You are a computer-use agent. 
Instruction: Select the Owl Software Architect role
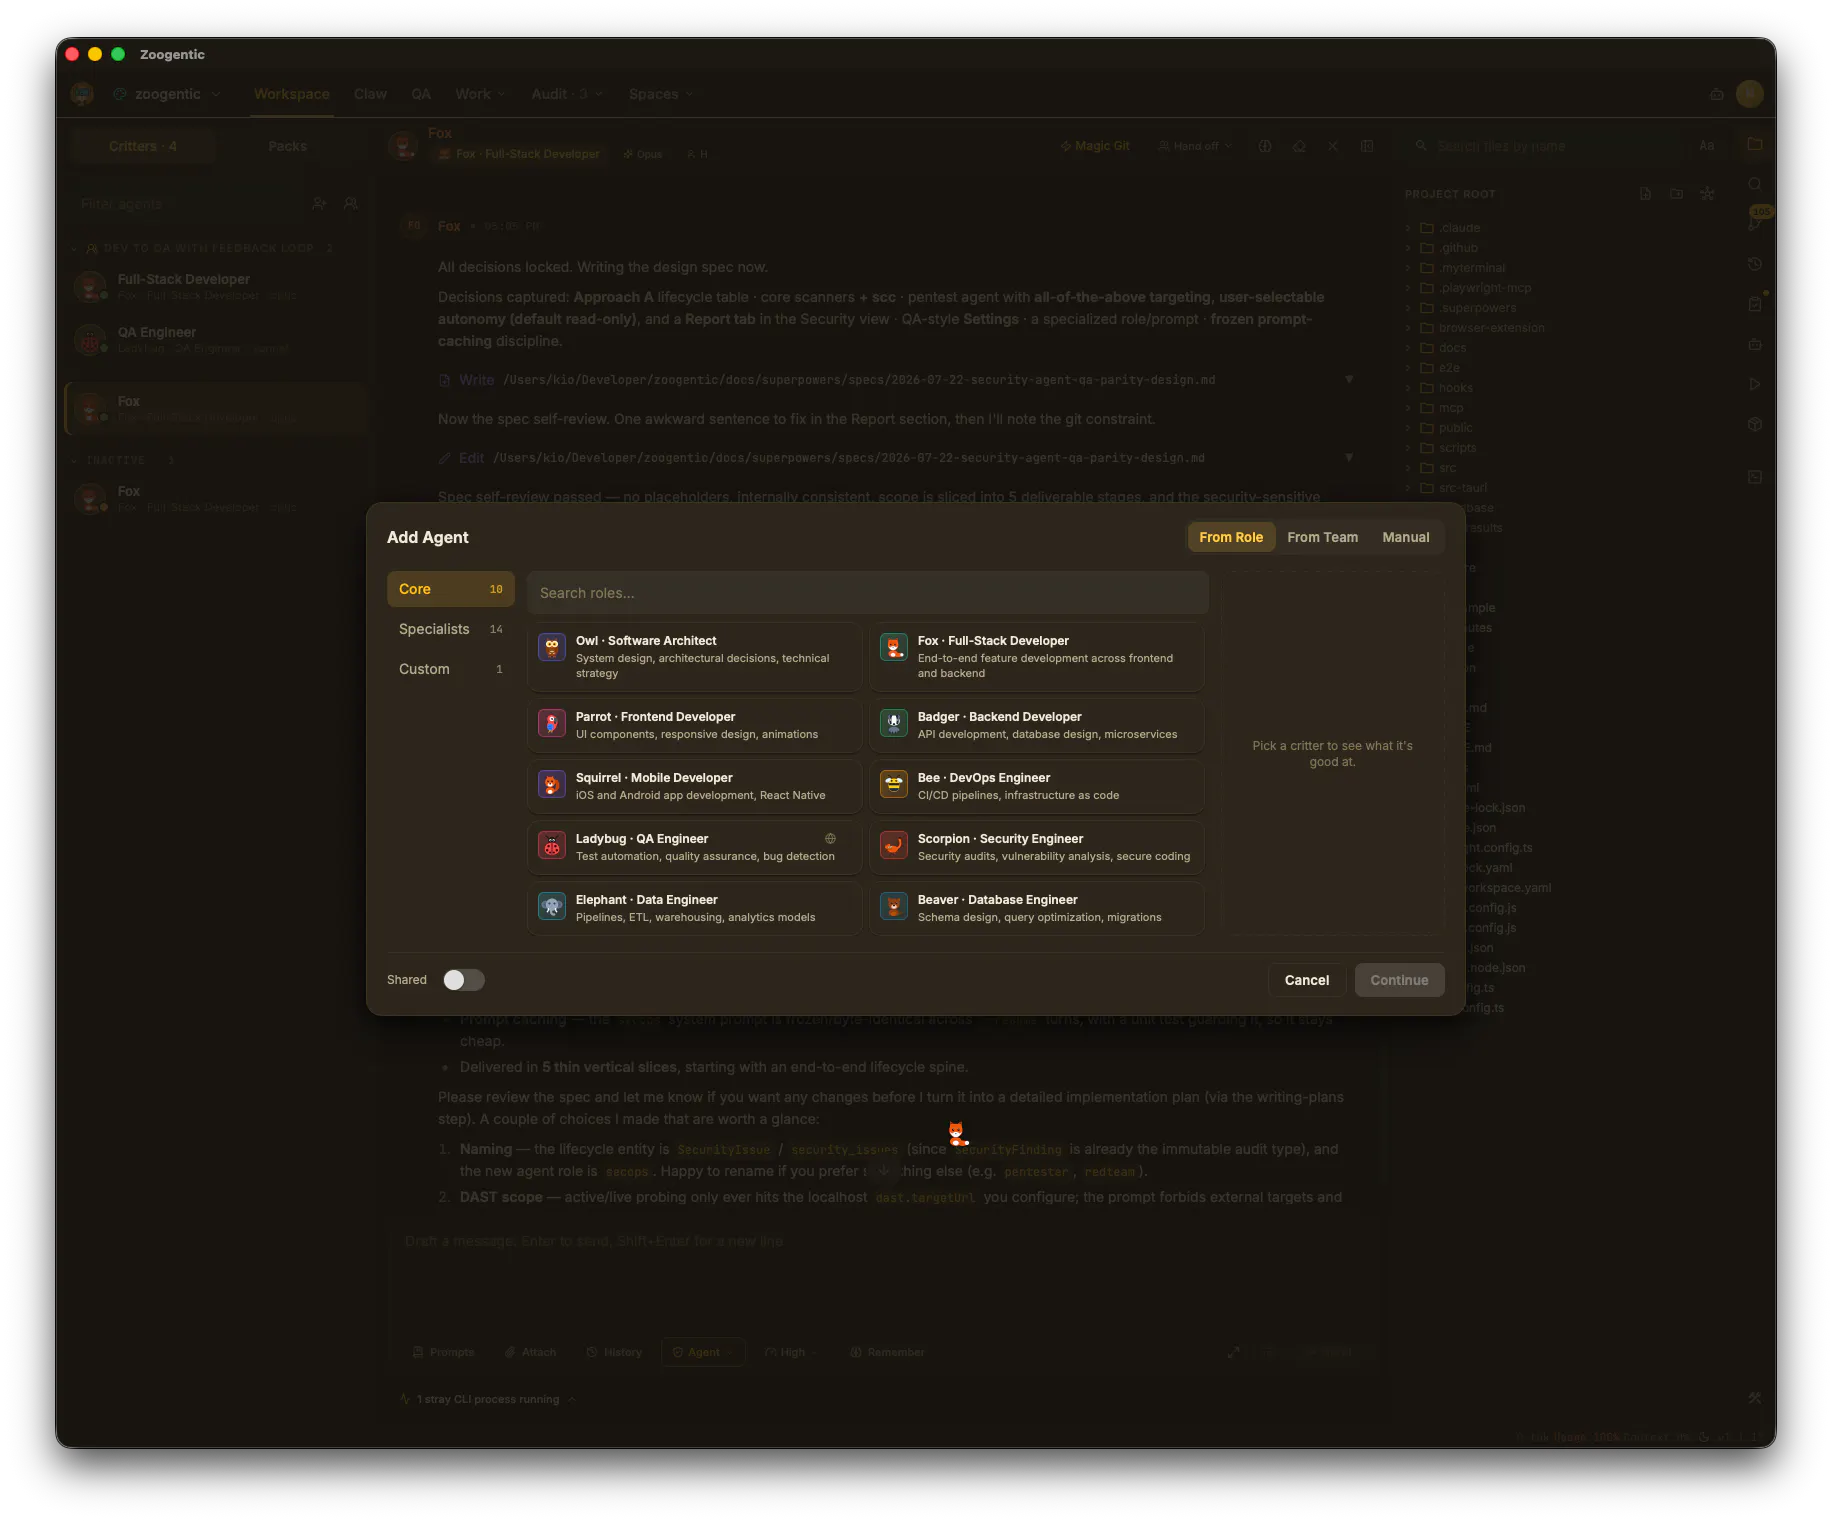(x=694, y=656)
